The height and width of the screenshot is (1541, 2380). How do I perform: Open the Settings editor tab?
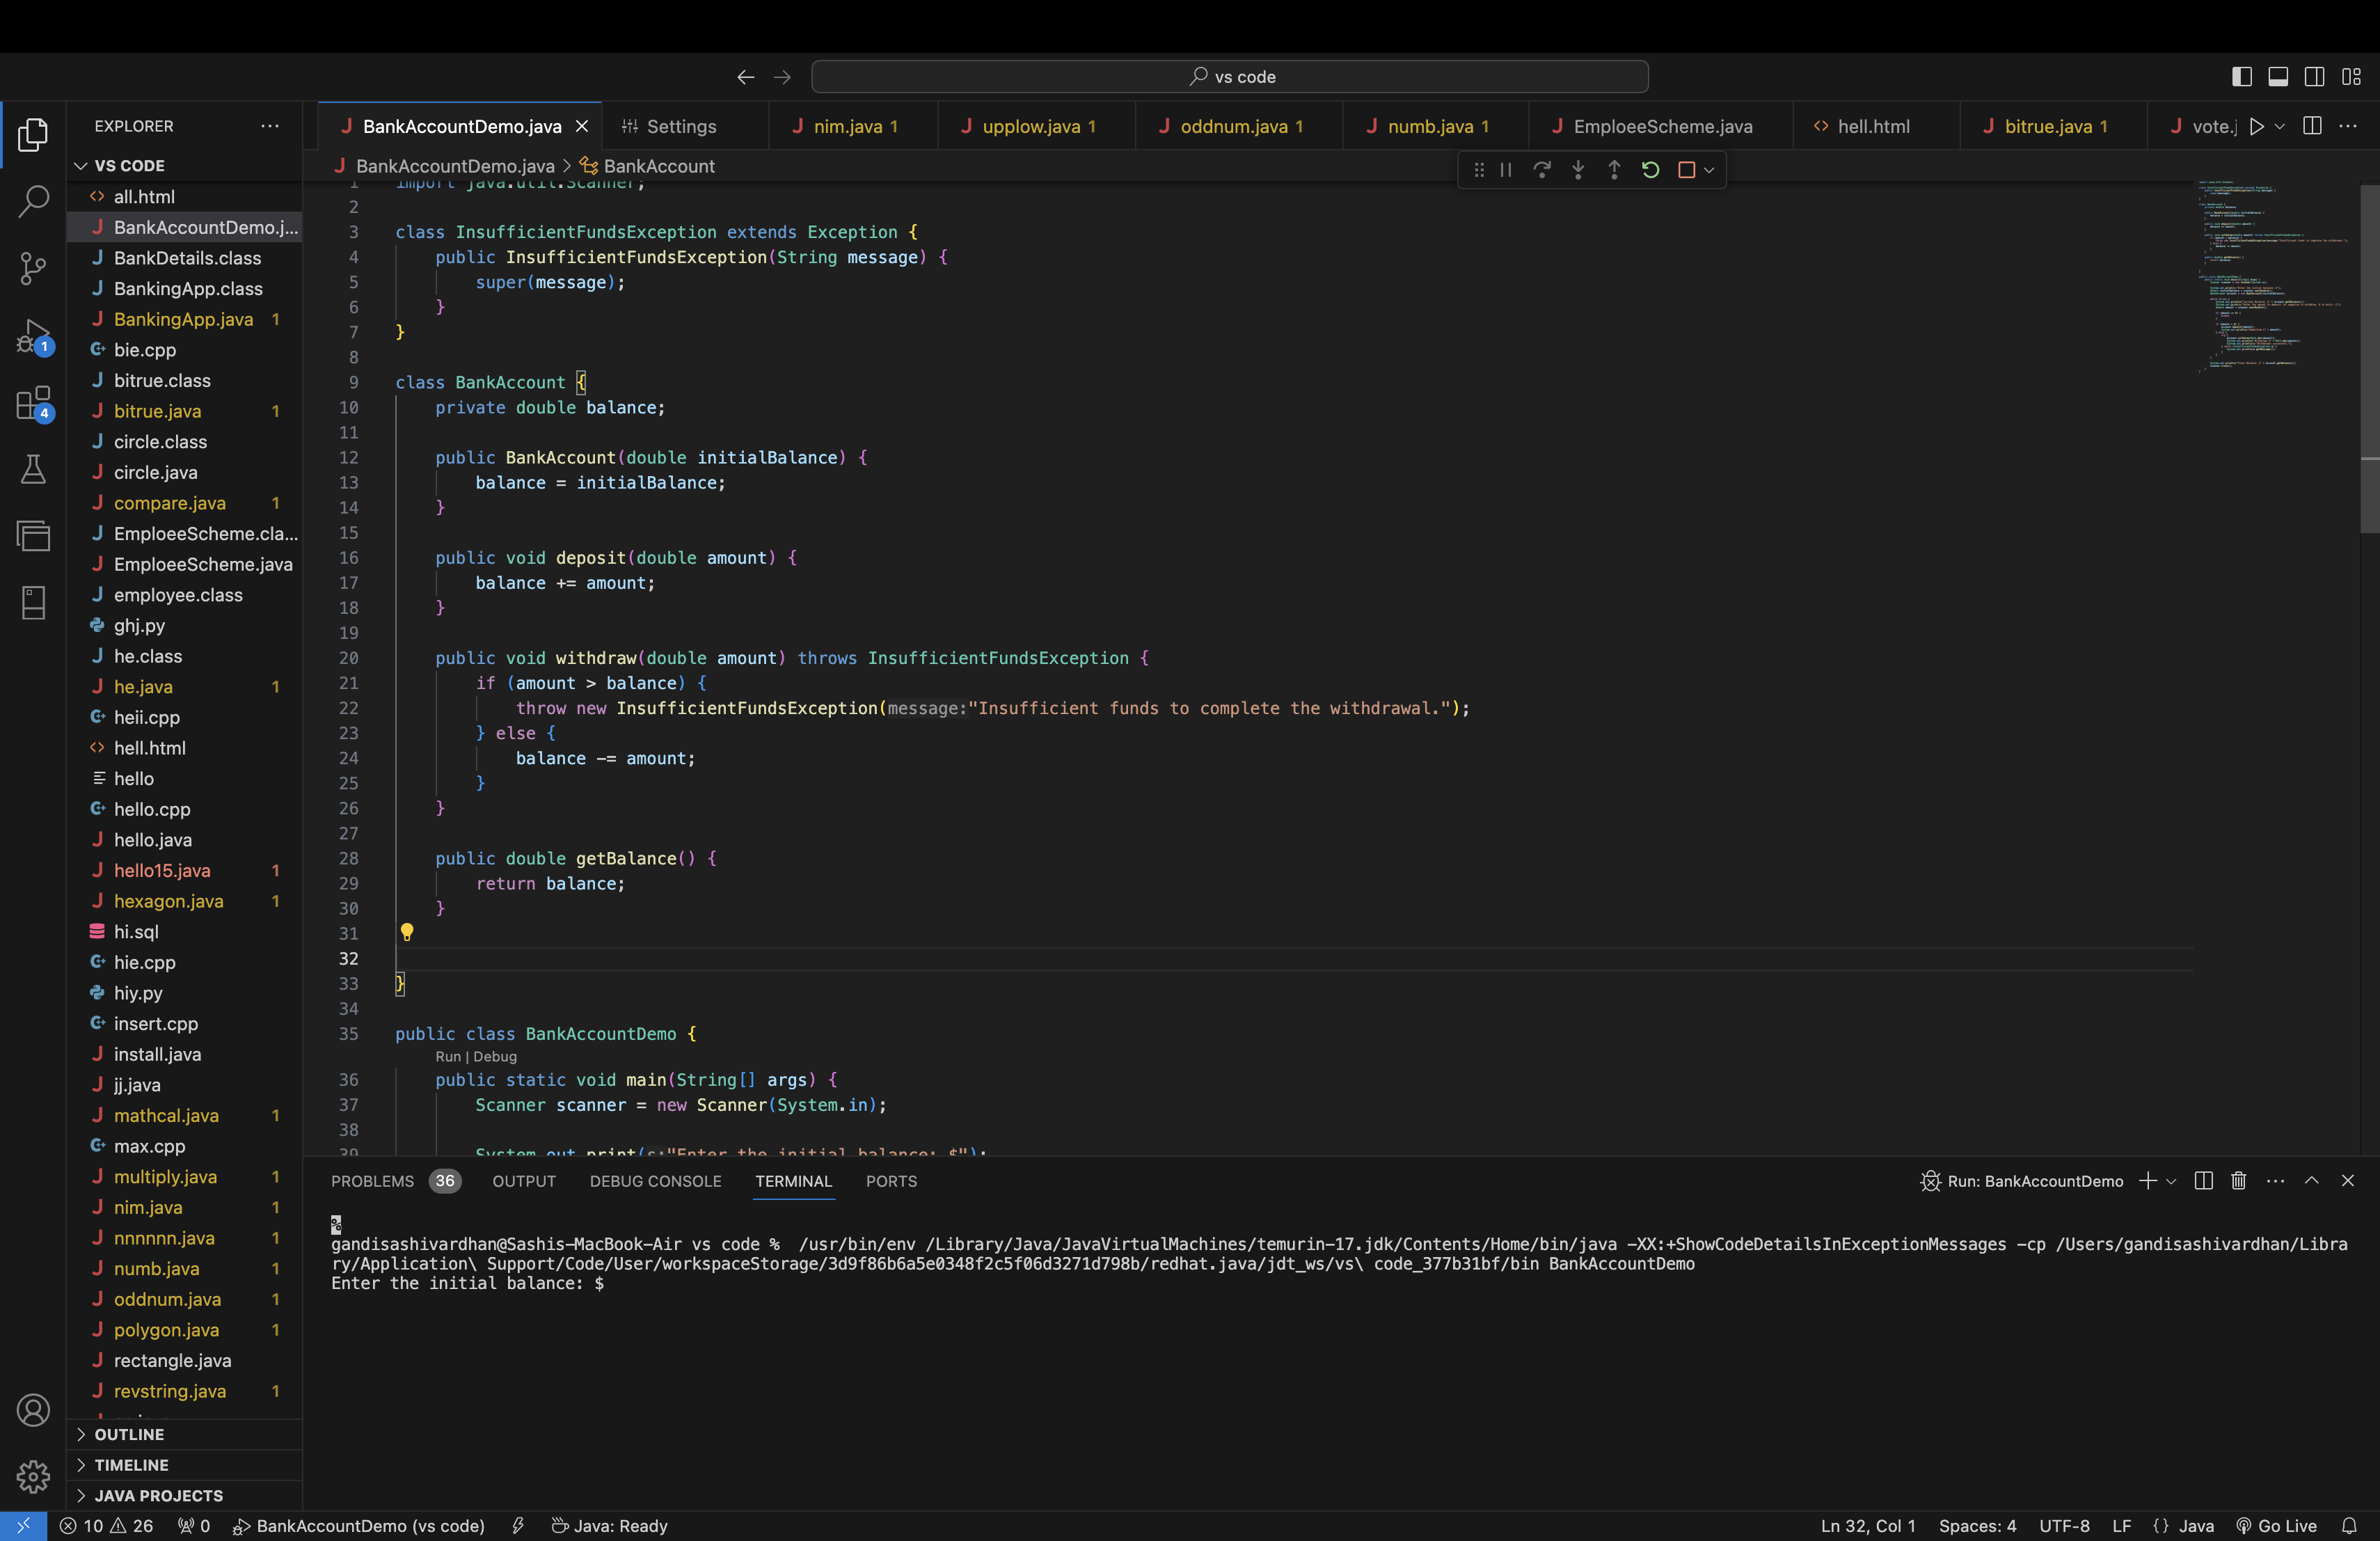coord(680,126)
